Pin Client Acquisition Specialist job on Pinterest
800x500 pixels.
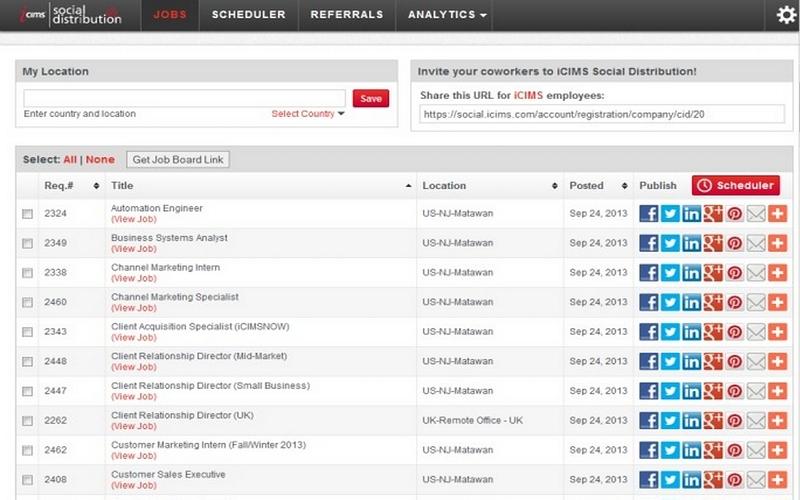pos(734,332)
